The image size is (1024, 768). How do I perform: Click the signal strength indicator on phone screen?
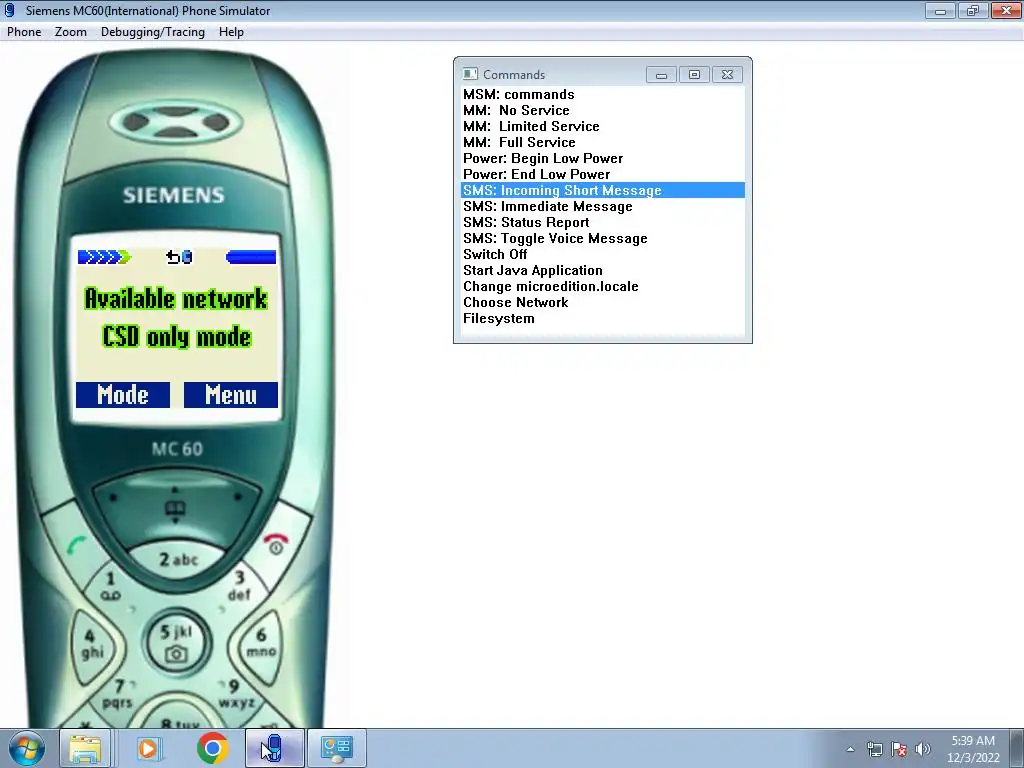(x=104, y=257)
